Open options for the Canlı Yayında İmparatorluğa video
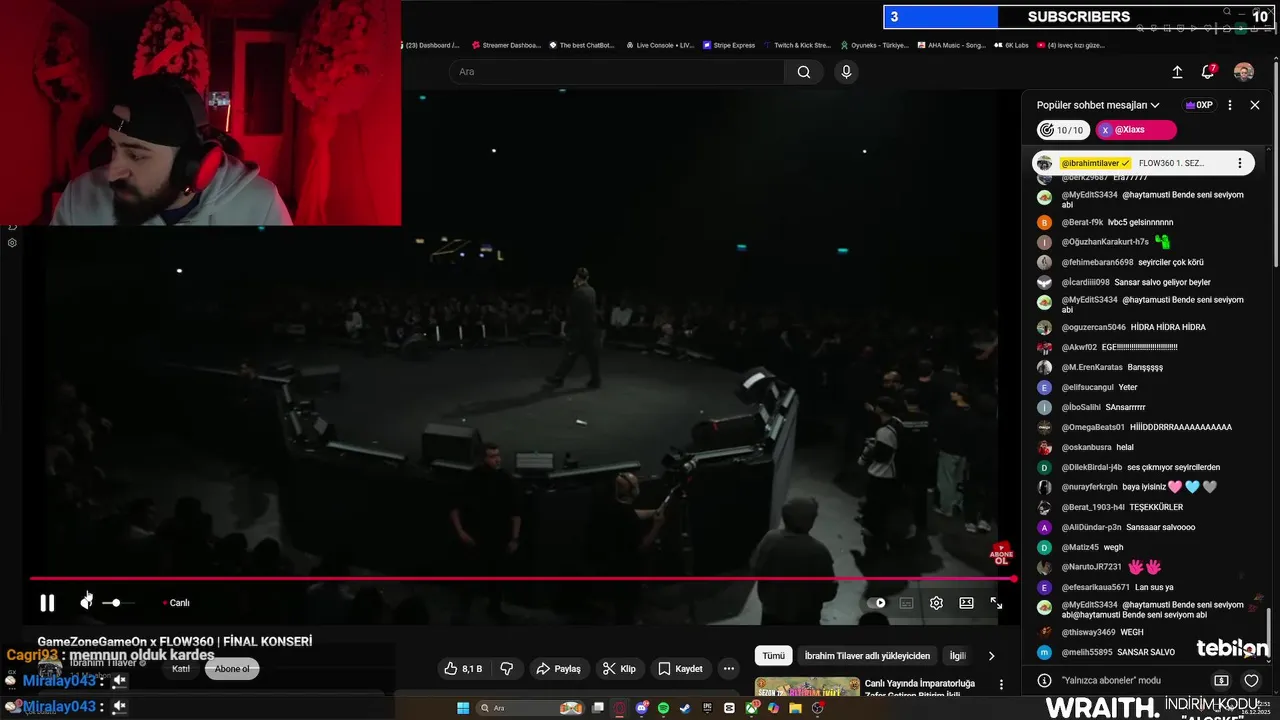Screen dimensions: 1280x720 [1001, 685]
